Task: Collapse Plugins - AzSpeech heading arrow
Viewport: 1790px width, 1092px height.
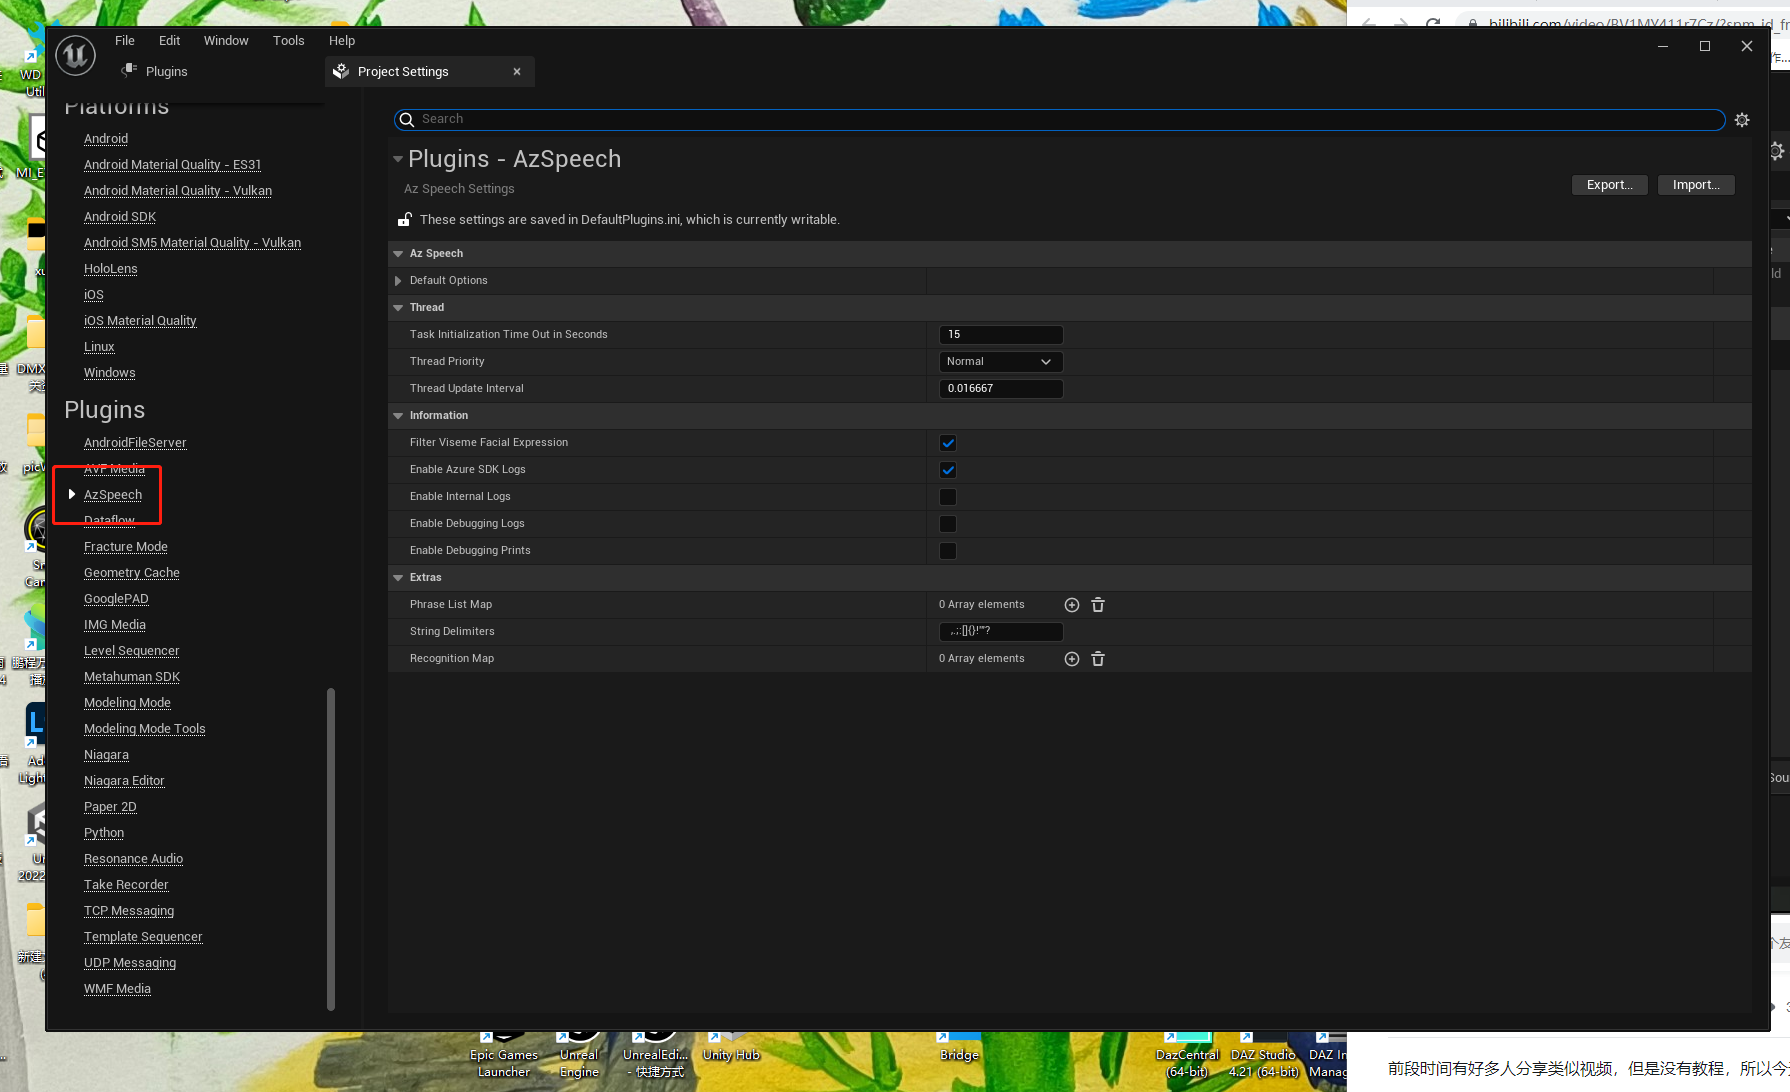Action: click(398, 159)
